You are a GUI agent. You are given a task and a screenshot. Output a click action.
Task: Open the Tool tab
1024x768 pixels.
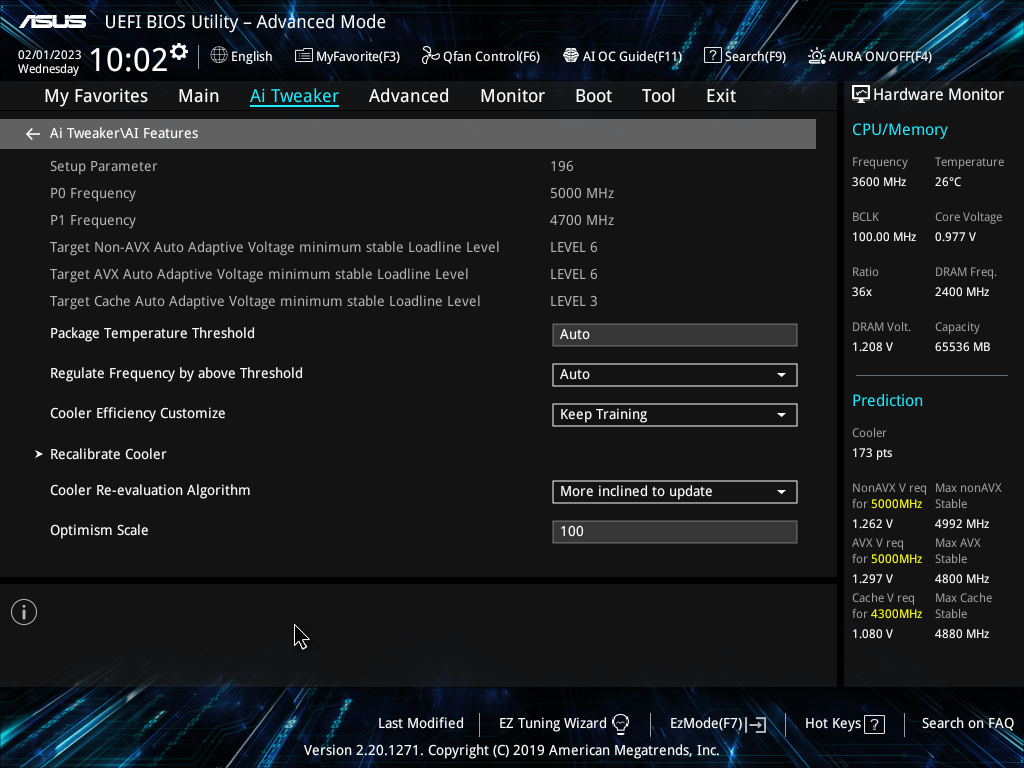[x=658, y=95]
